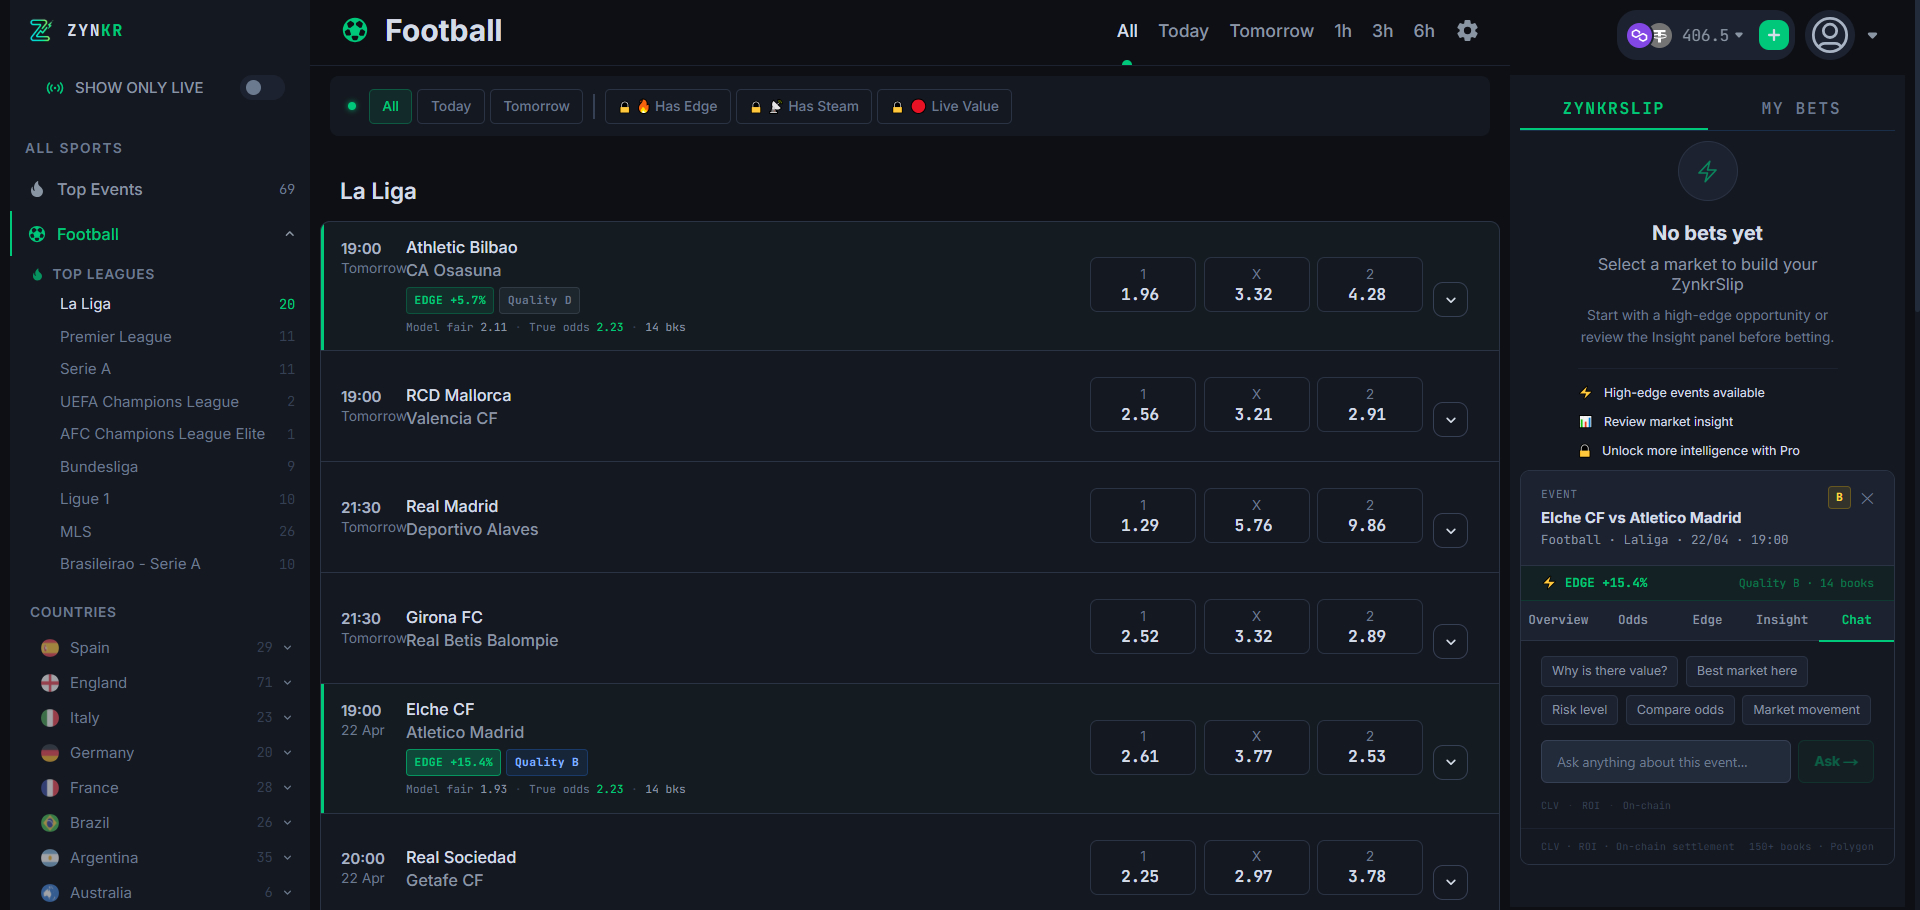Viewport: 1920px width, 910px height.
Task: Click the 'Why is there value?' prompt
Action: click(1608, 671)
